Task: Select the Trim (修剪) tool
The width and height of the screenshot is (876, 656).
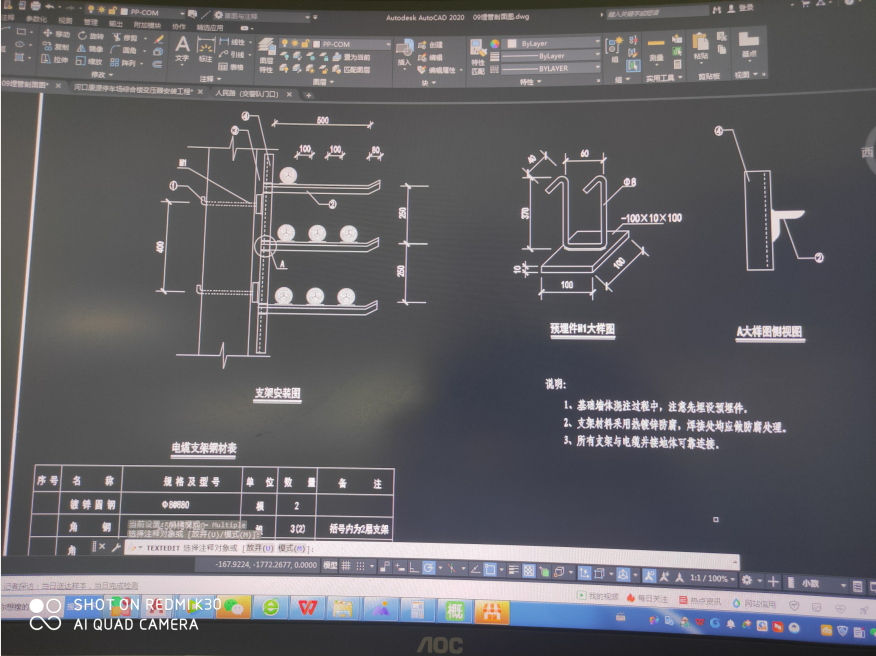Action: coord(125,37)
